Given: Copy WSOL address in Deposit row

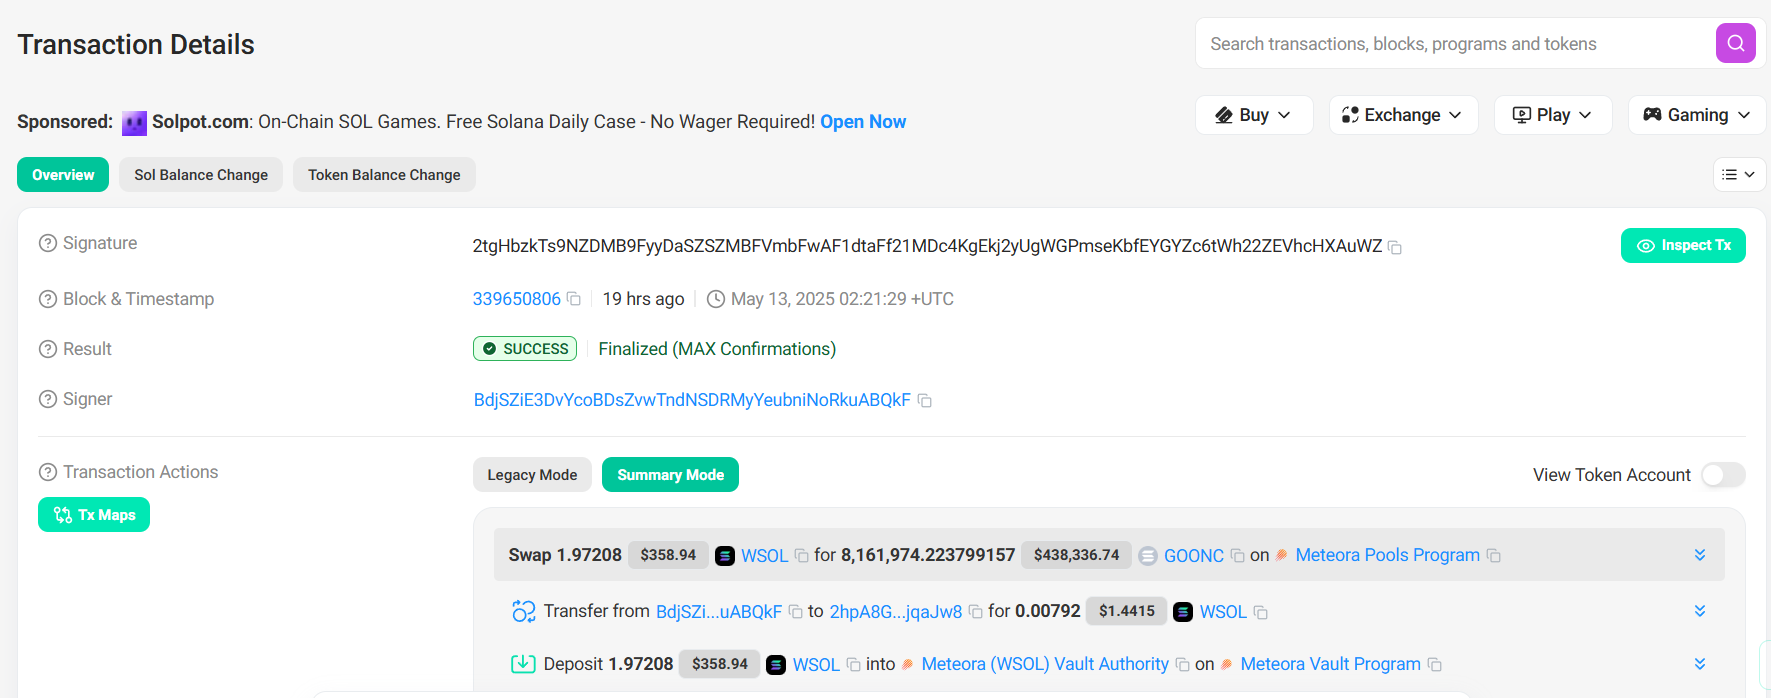Looking at the screenshot, I should click(853, 665).
